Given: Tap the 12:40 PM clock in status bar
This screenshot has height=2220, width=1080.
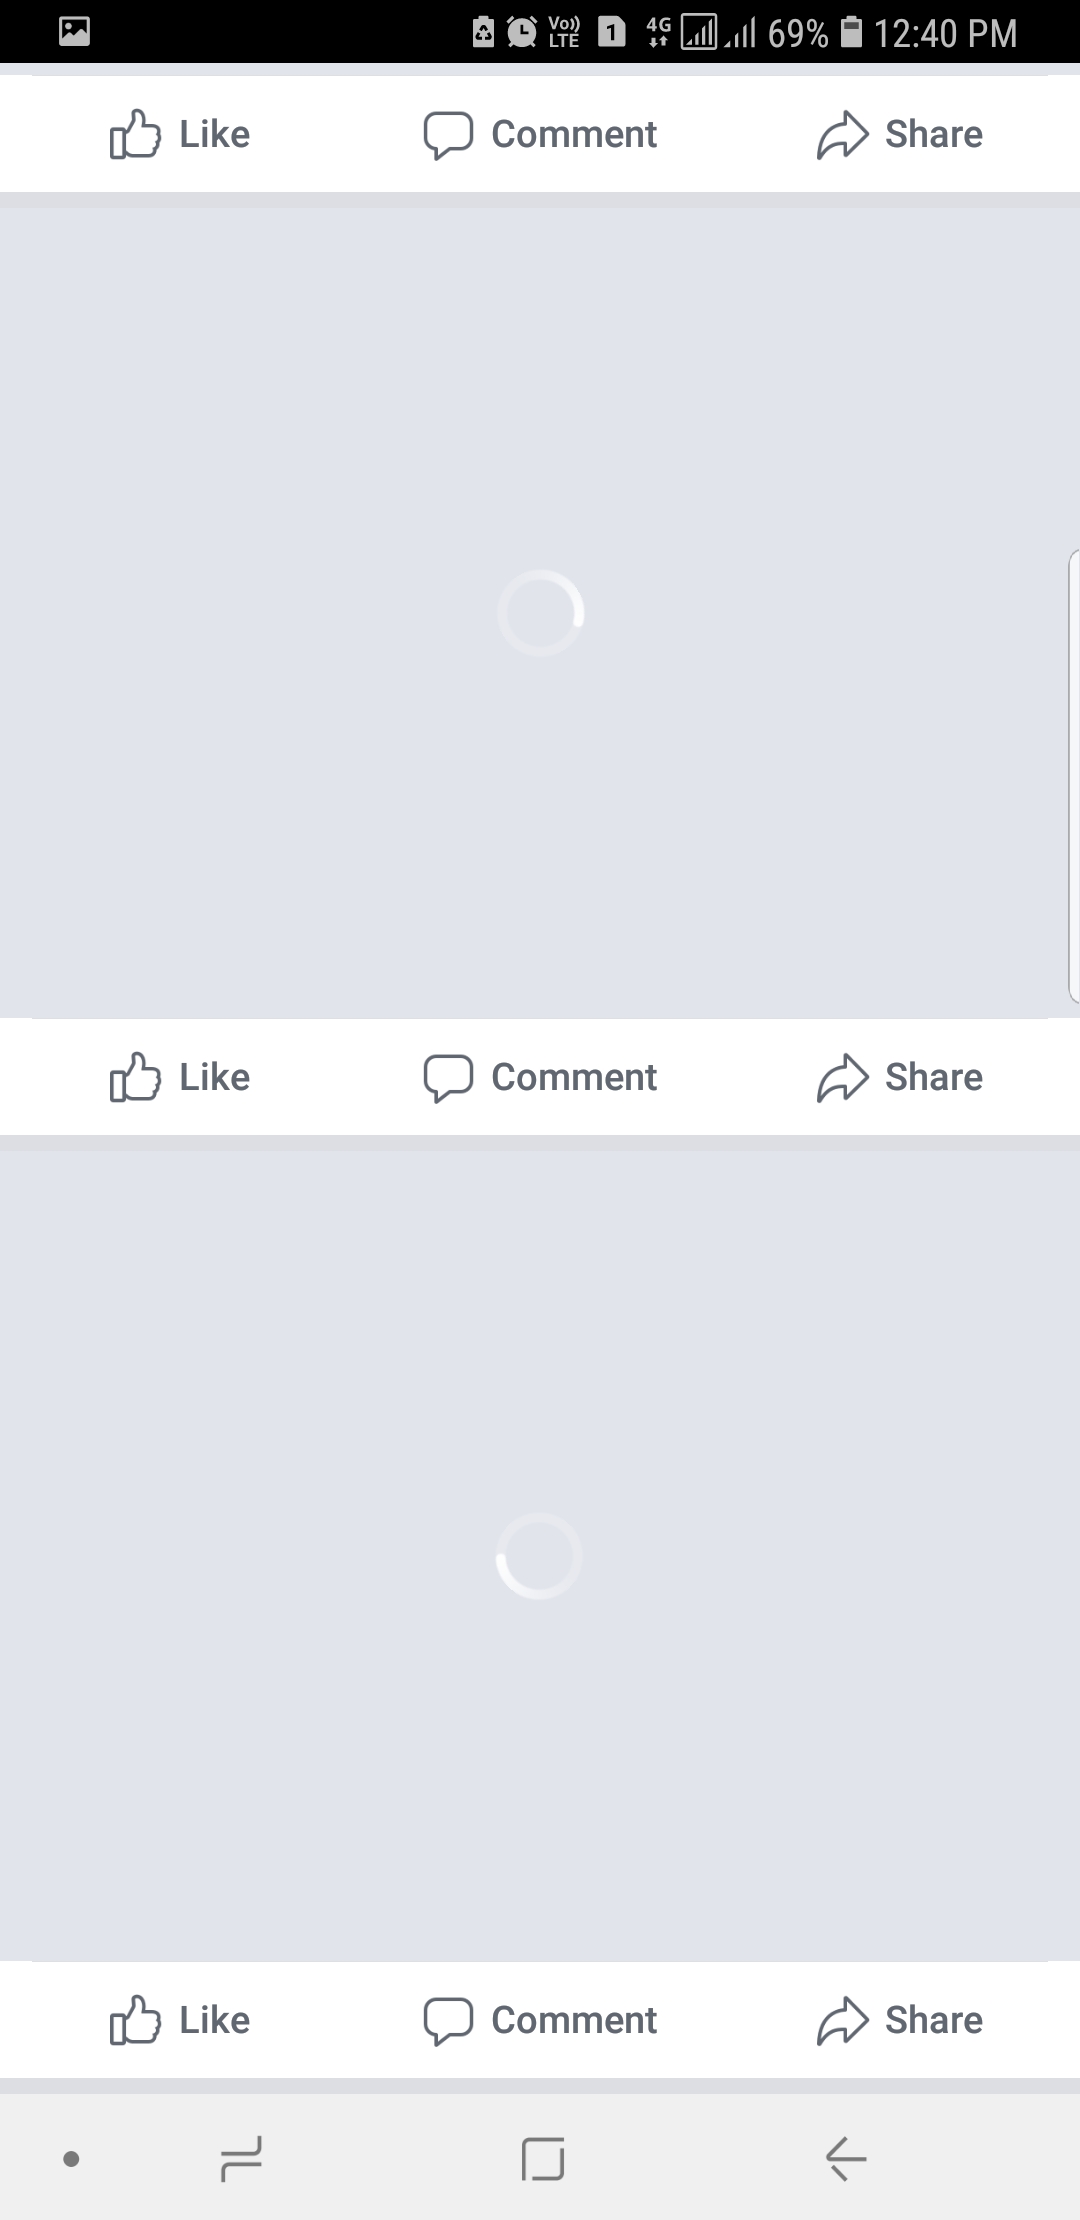Looking at the screenshot, I should tap(945, 33).
